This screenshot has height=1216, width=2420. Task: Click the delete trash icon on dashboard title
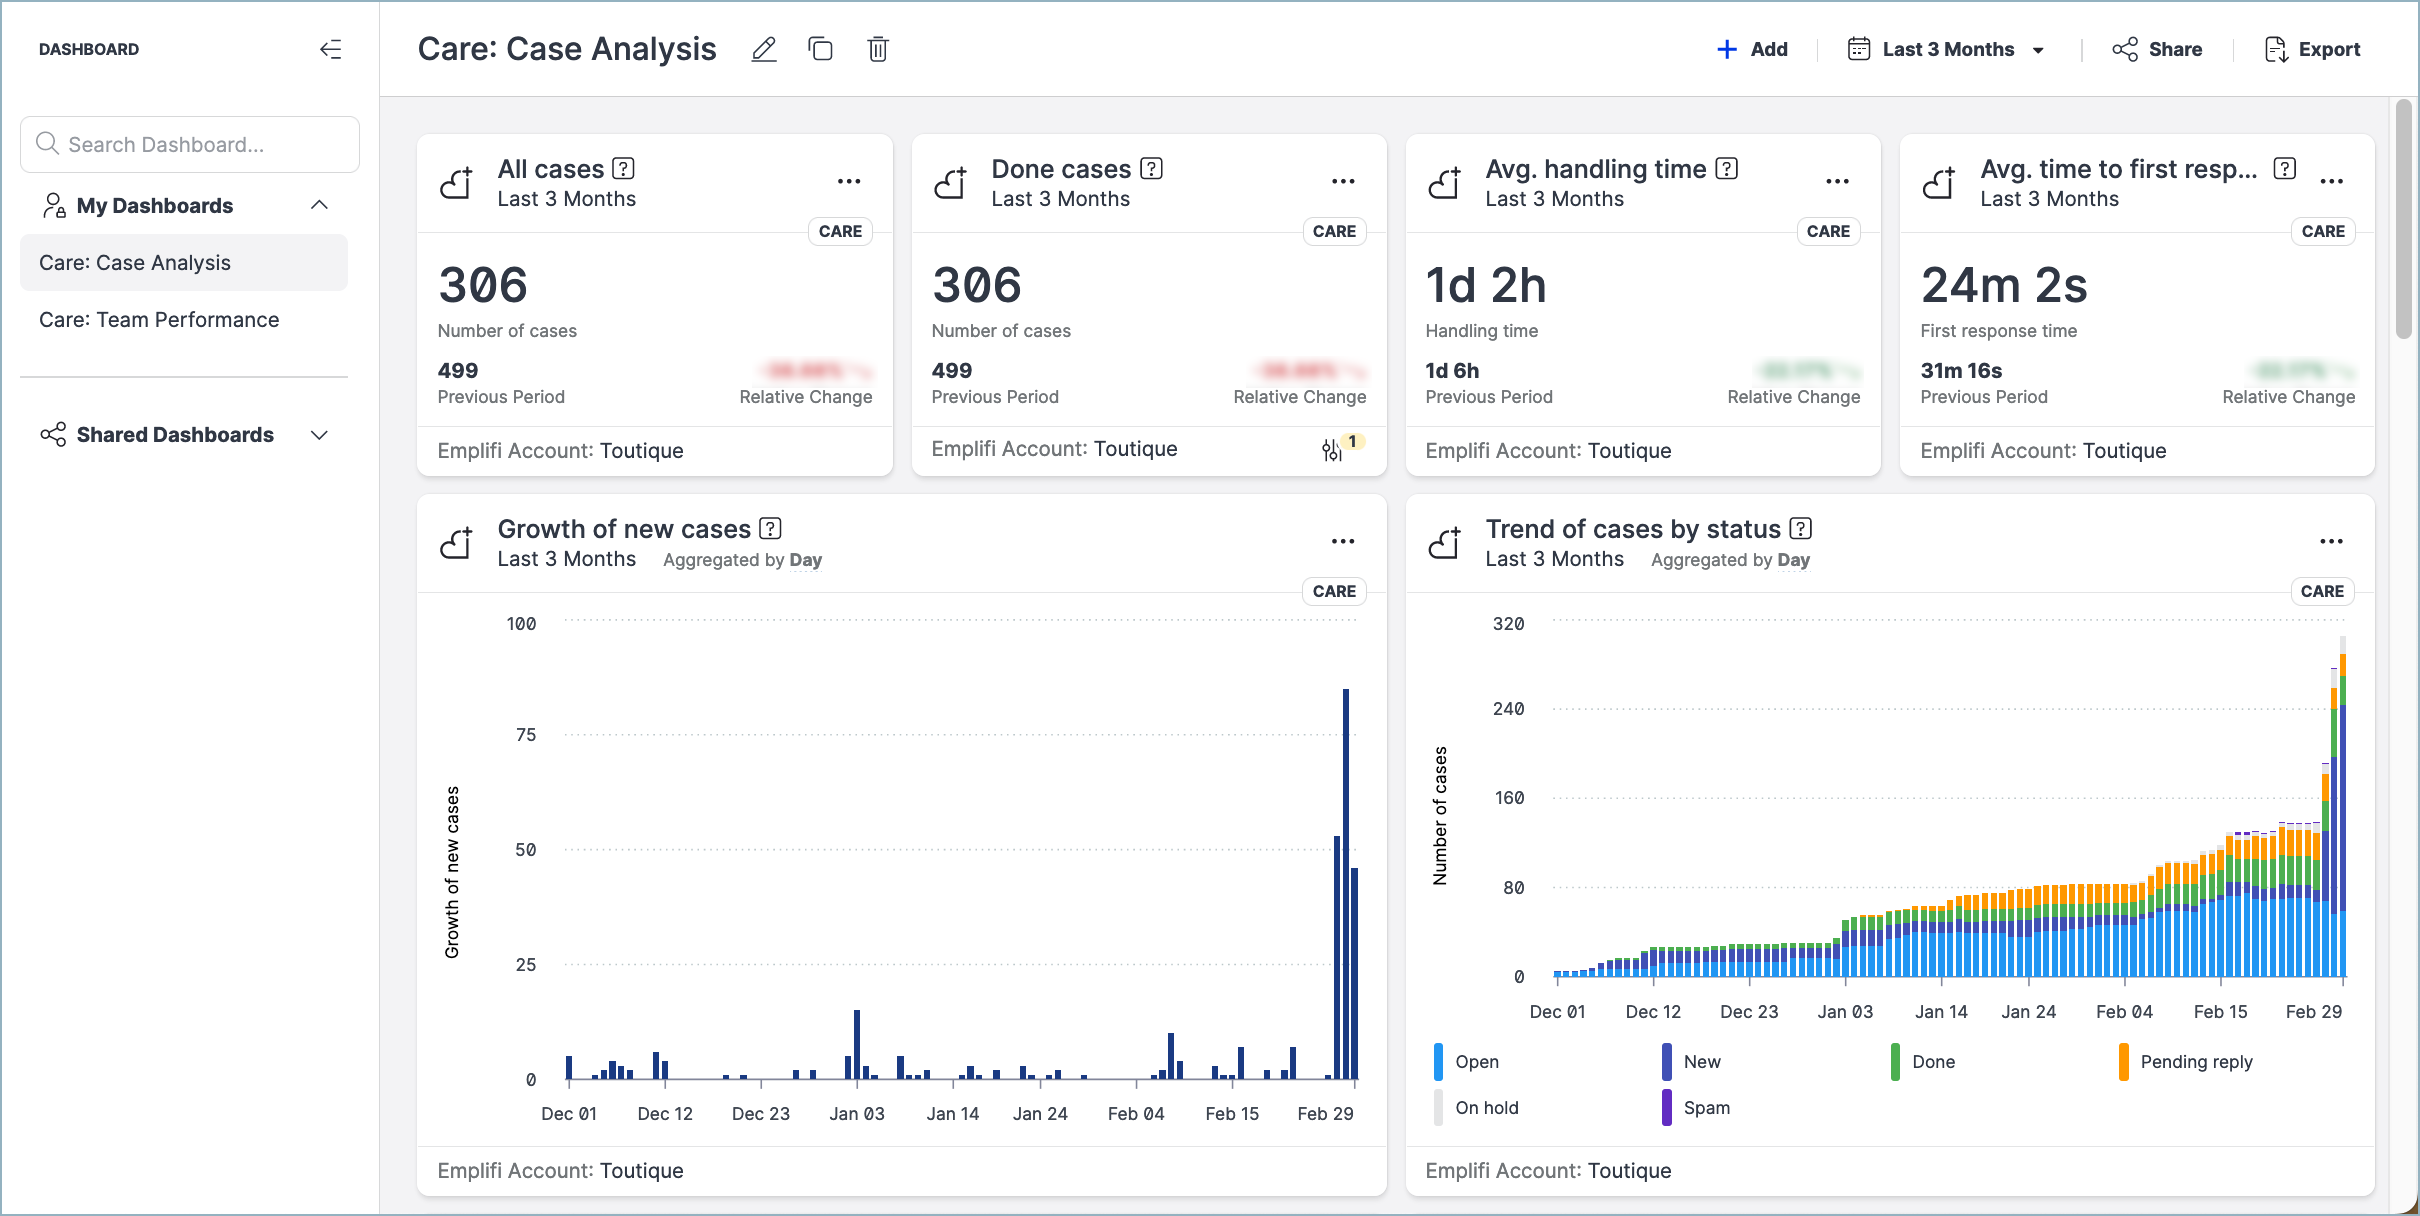(879, 50)
